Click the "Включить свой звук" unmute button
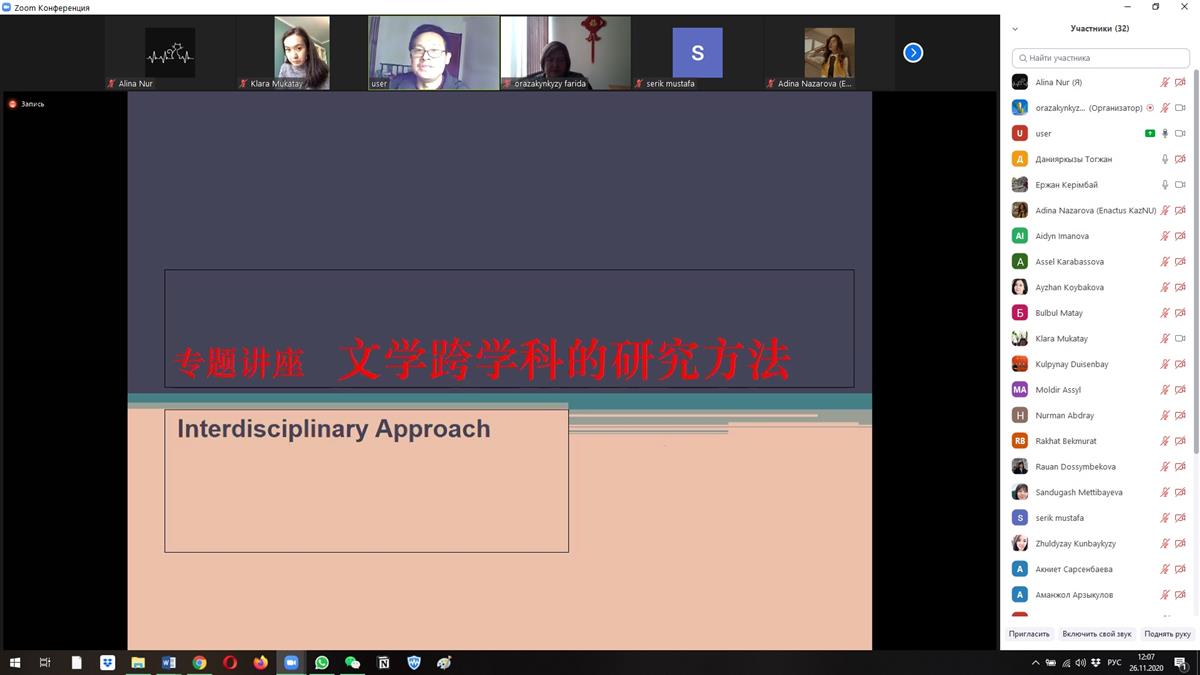 (1096, 634)
